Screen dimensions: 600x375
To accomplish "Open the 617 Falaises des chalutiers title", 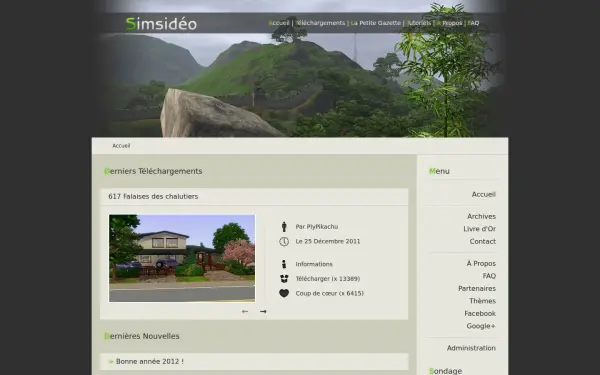I will (x=153, y=196).
